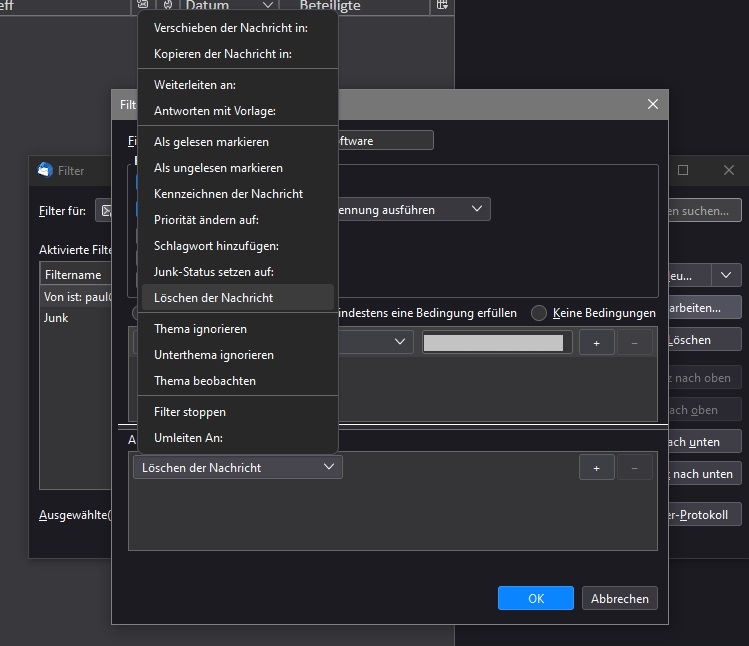The image size is (749, 646).
Task: Click the envelope icon next to Filter für
Action: 105,211
